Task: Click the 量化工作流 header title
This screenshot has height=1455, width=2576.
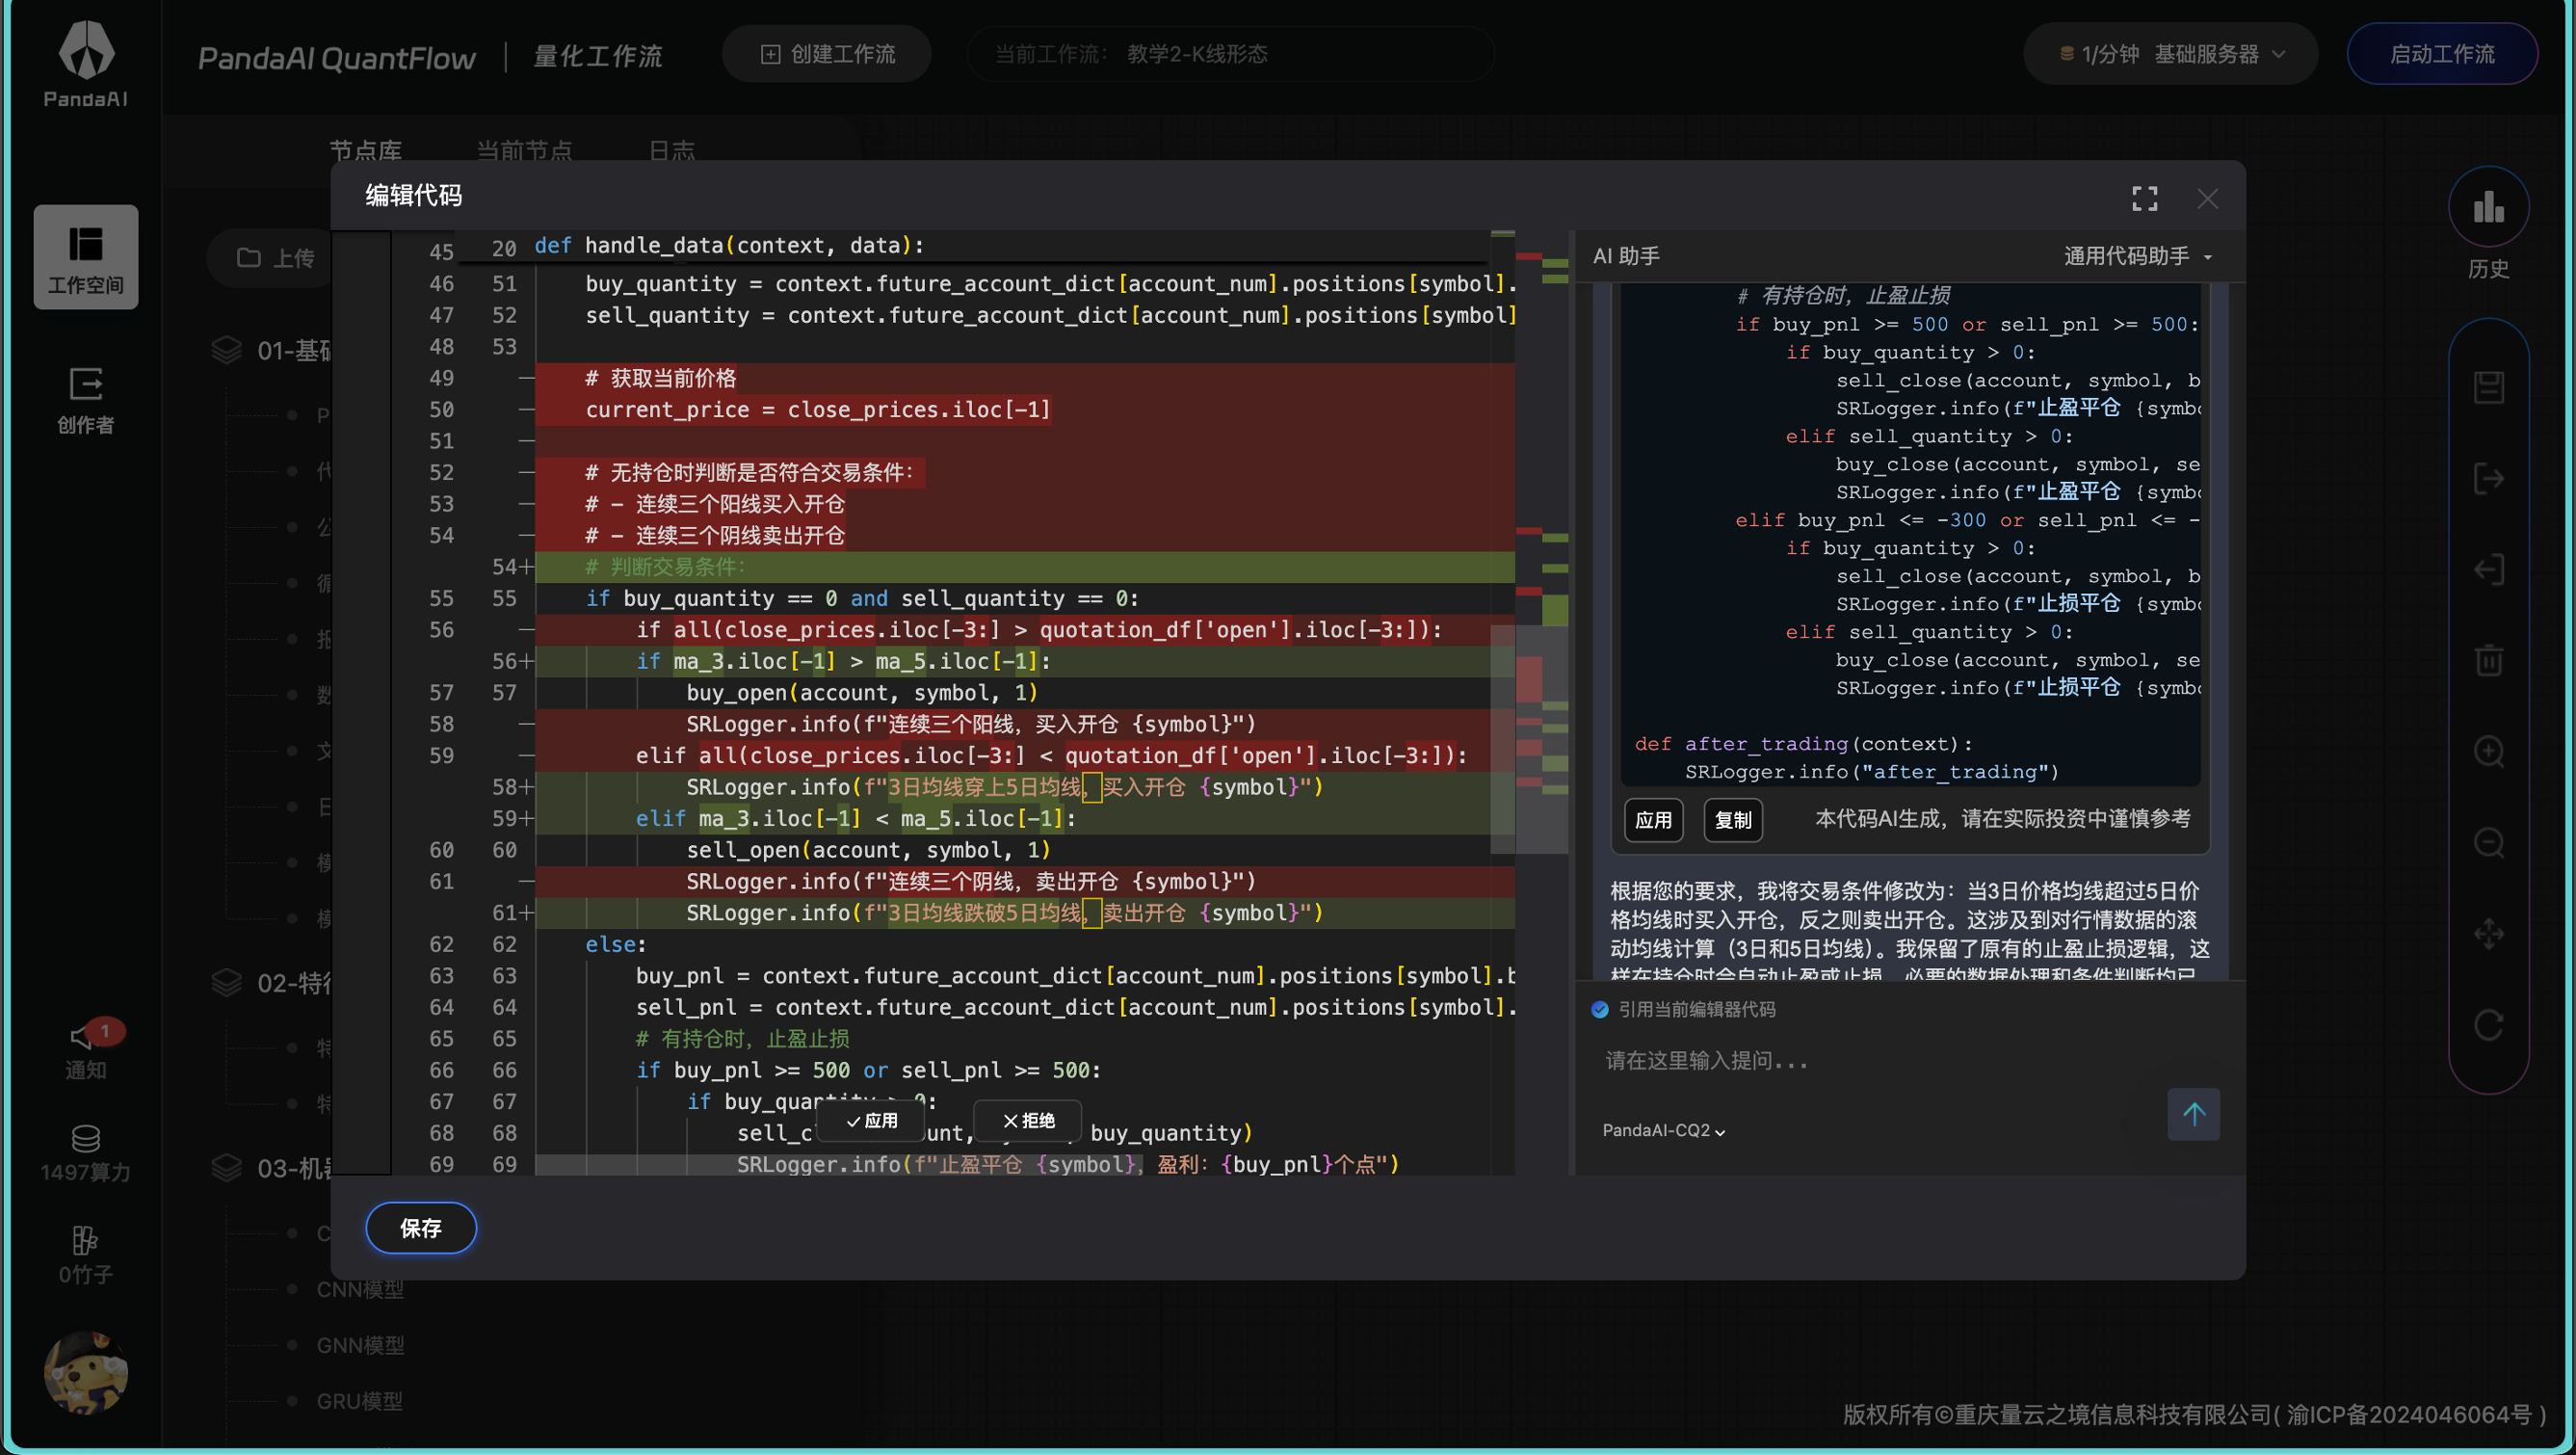Action: tap(598, 56)
